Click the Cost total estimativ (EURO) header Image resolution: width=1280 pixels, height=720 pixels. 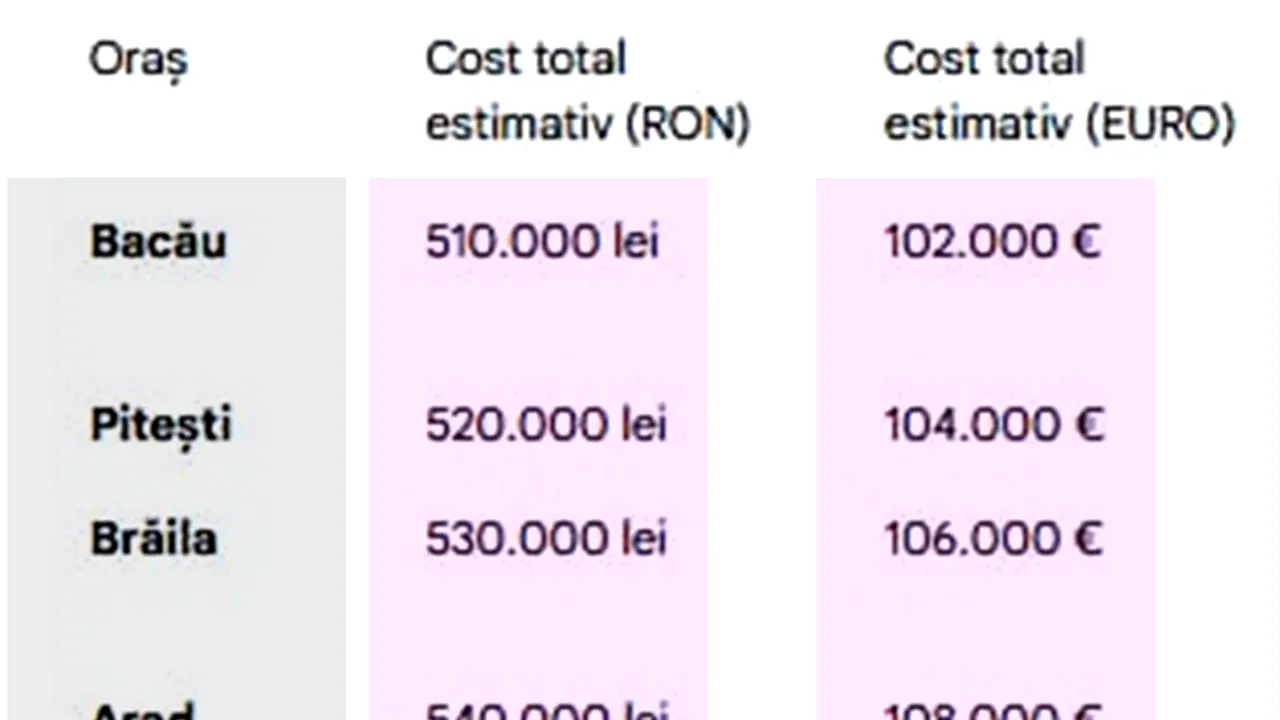pos(1059,91)
